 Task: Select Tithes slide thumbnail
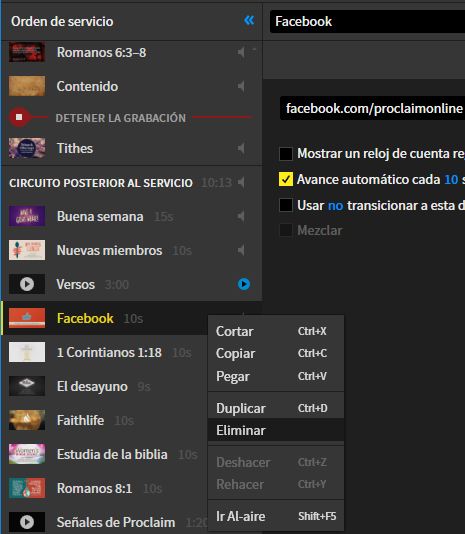(x=27, y=148)
